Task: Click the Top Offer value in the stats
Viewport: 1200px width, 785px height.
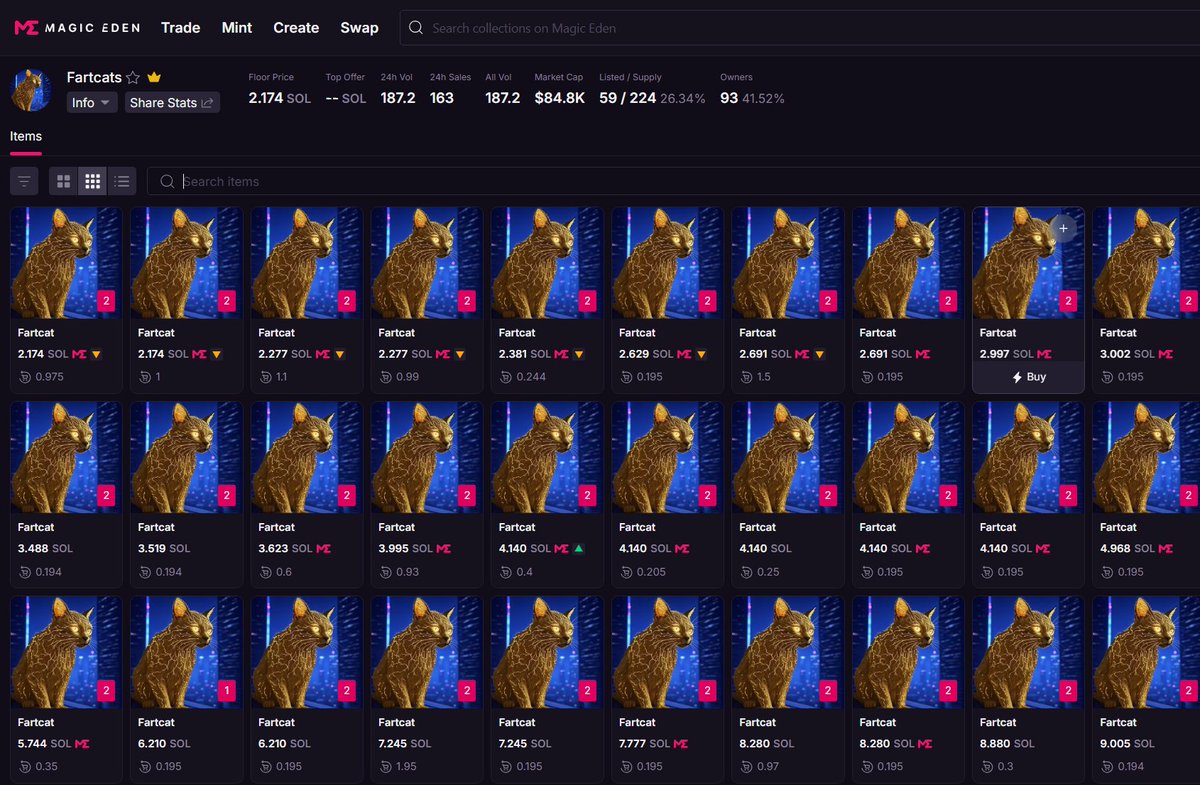Action: [x=346, y=98]
